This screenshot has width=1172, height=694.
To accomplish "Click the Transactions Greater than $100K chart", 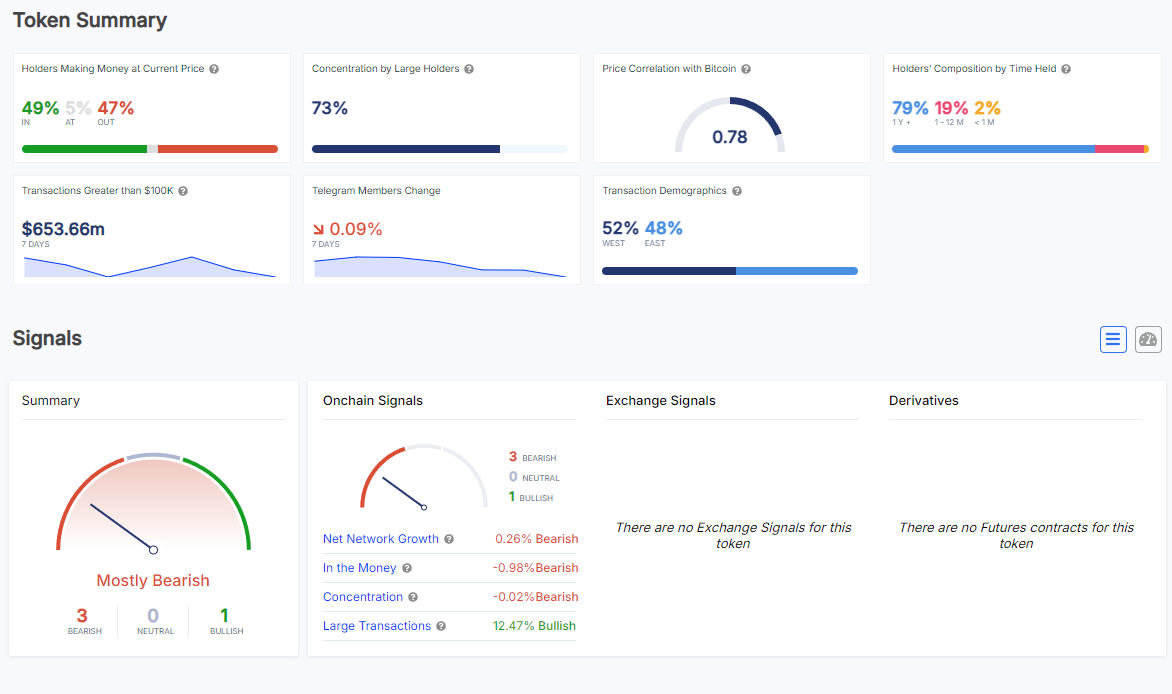I will pyautogui.click(x=150, y=266).
